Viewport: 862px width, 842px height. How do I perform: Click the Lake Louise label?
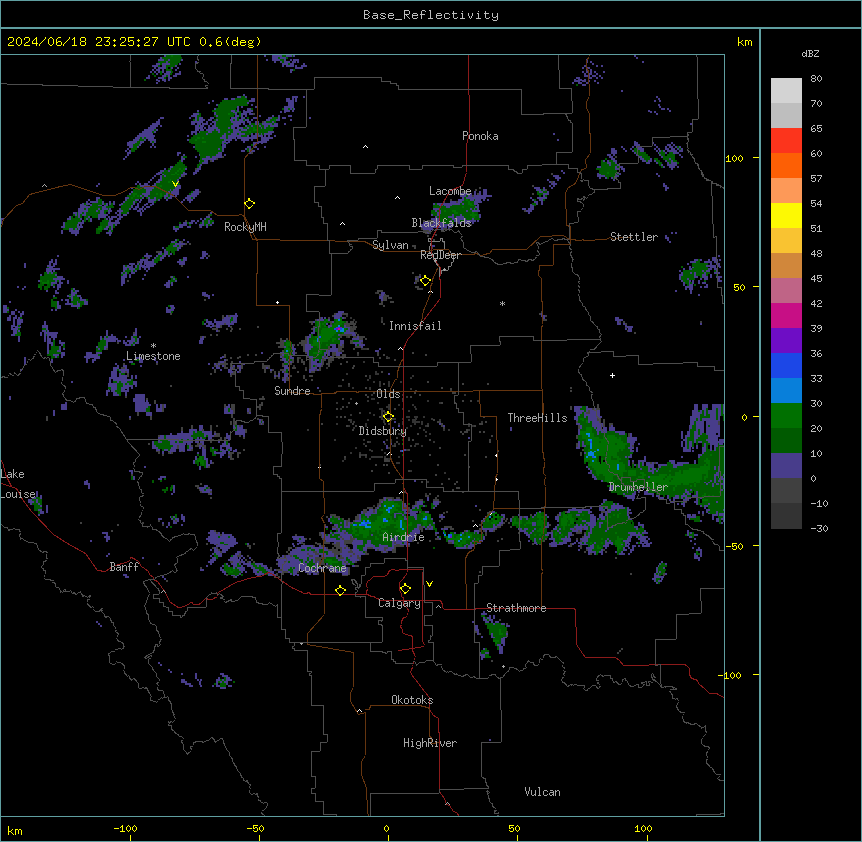tap(18, 484)
